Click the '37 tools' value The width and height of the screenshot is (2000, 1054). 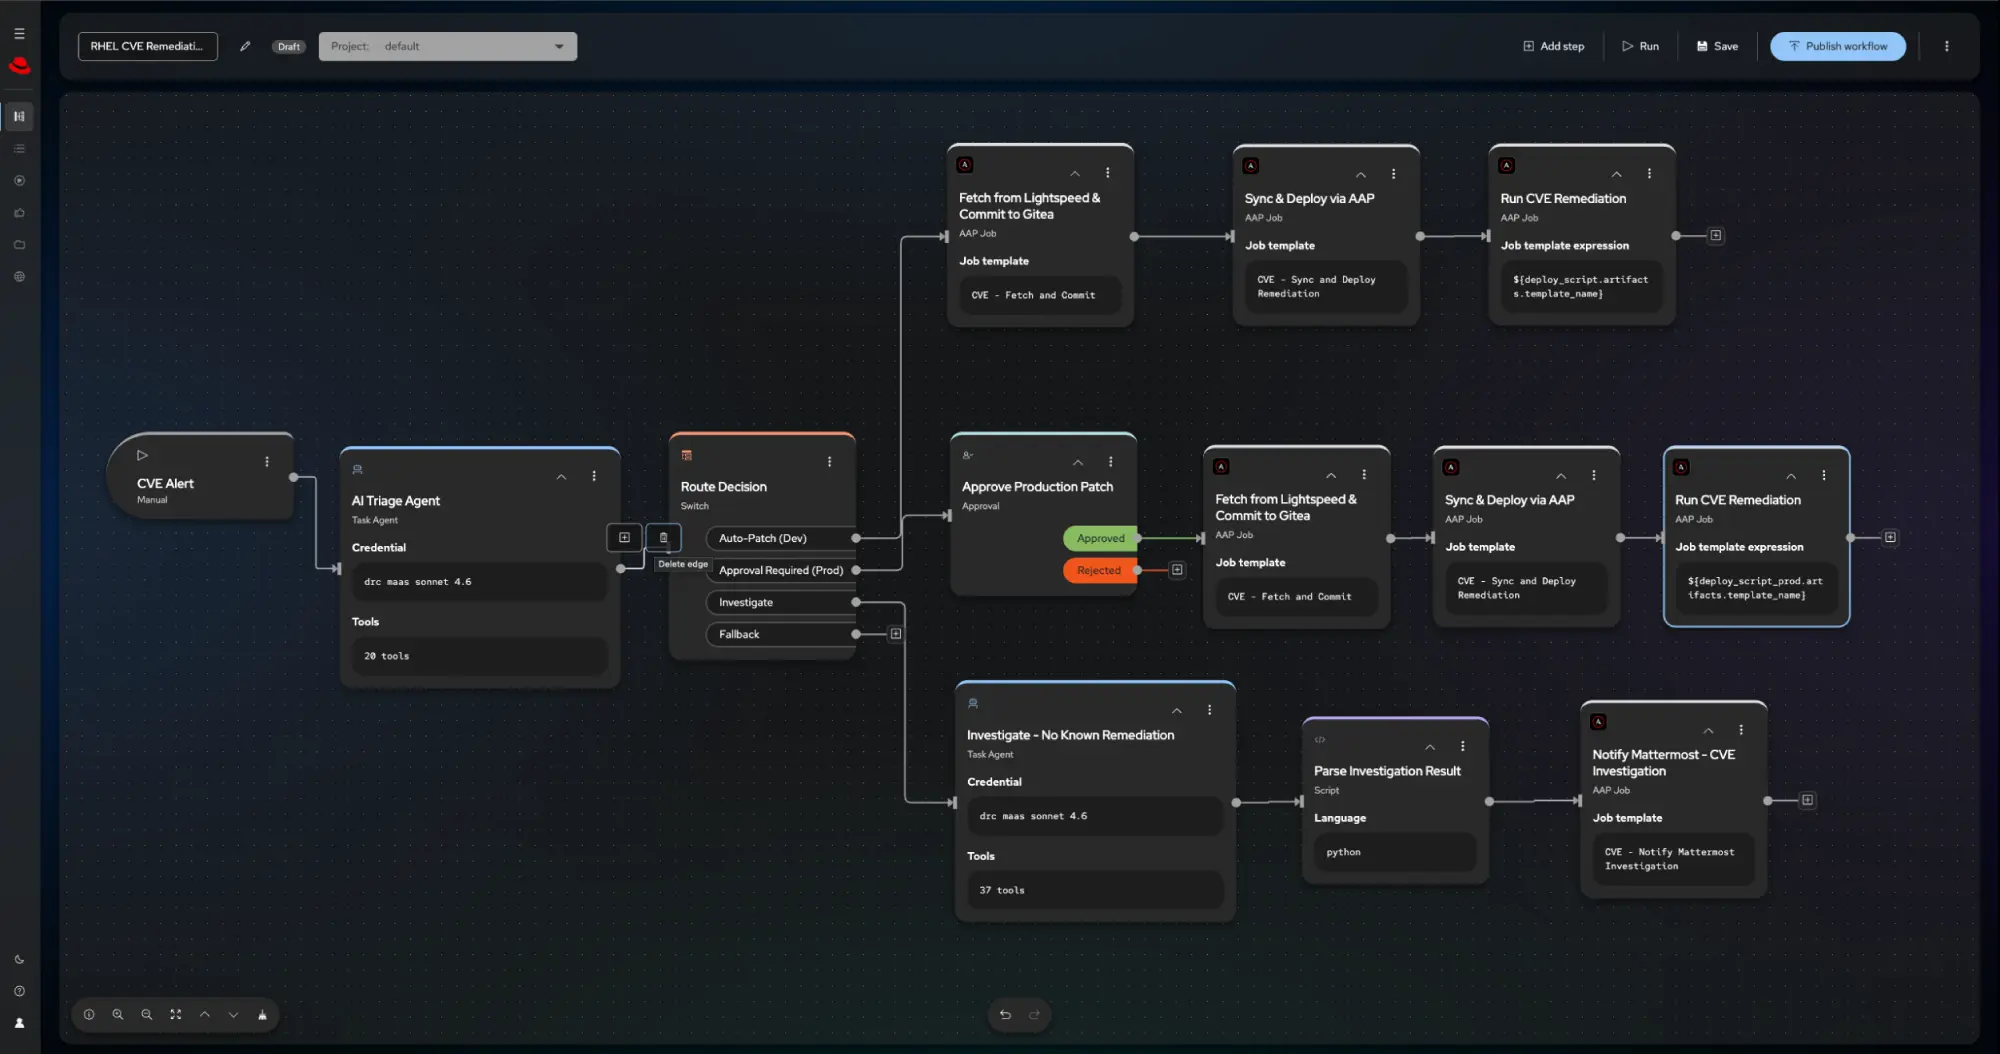[x=1095, y=890]
